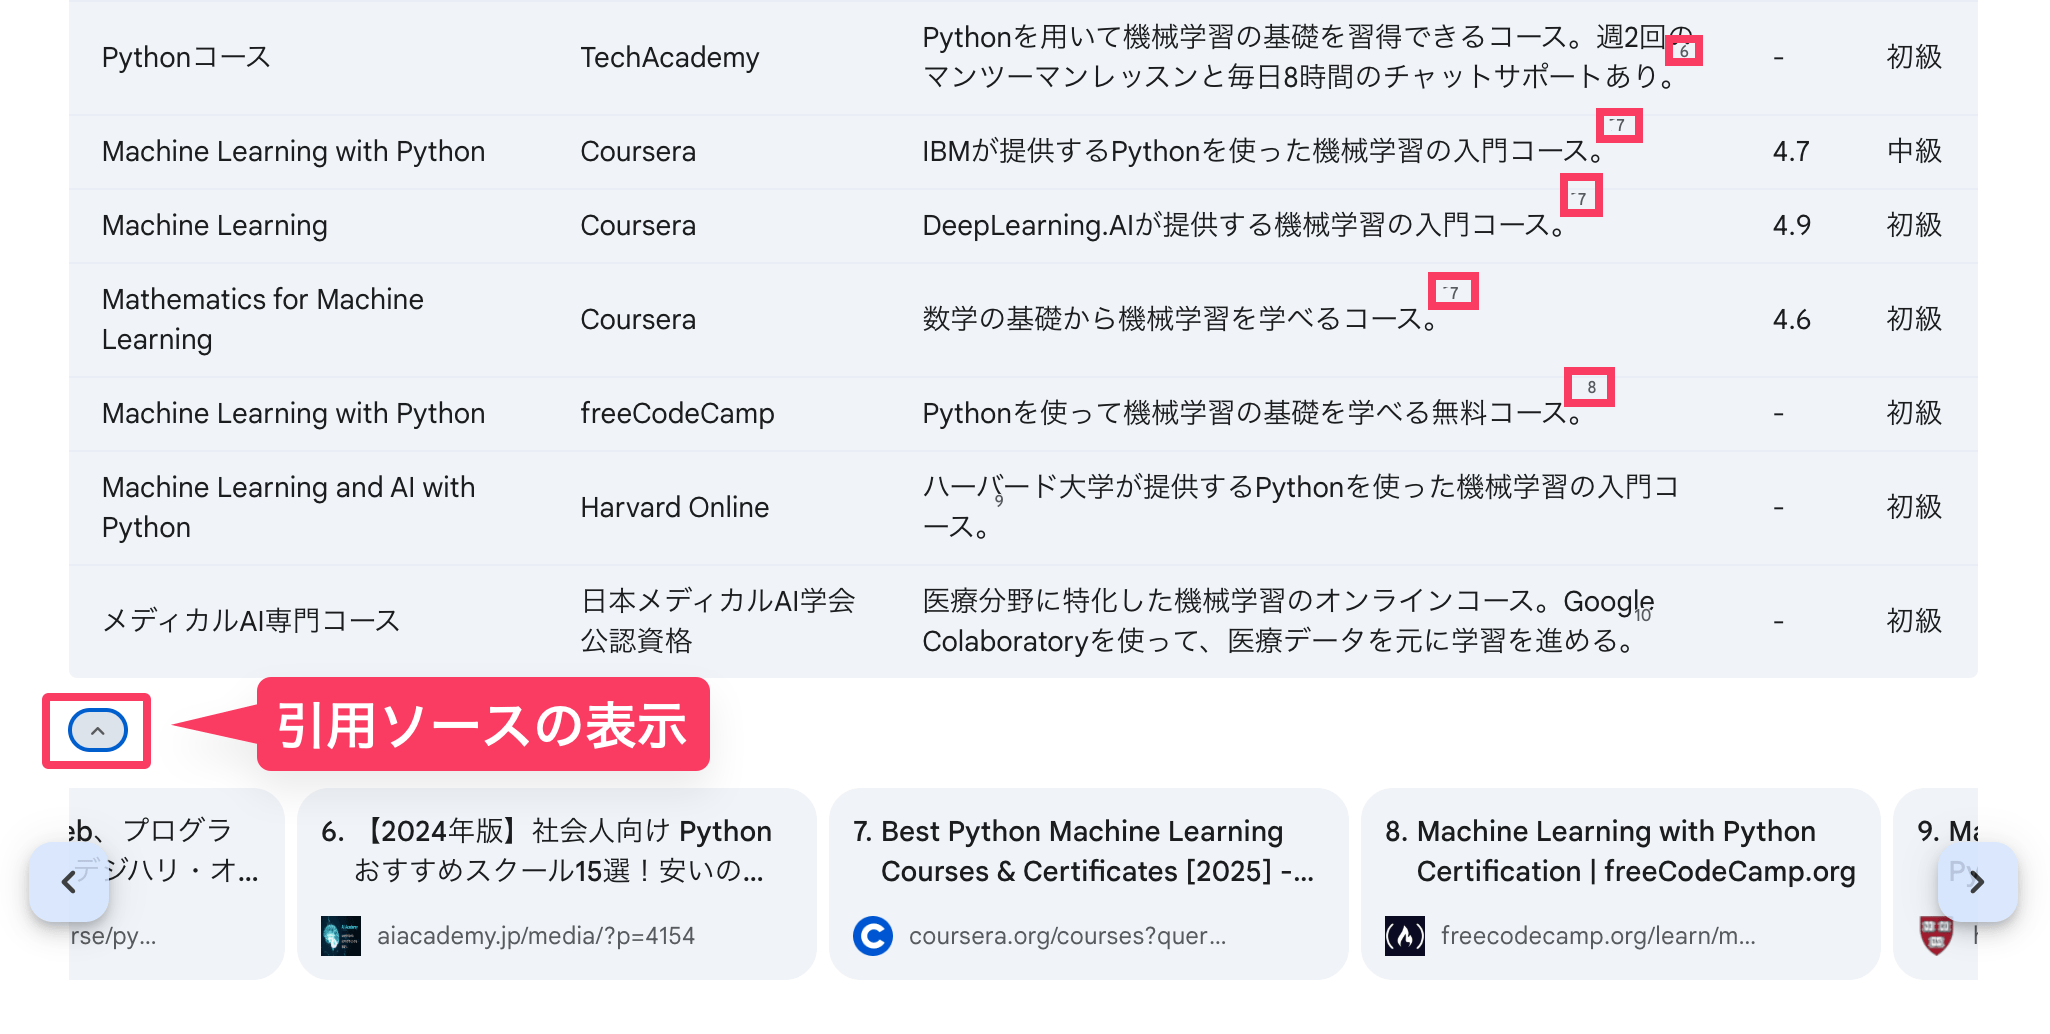Click the freeCodeCamp flame favicon
The image size is (2050, 1034).
pos(1405,936)
